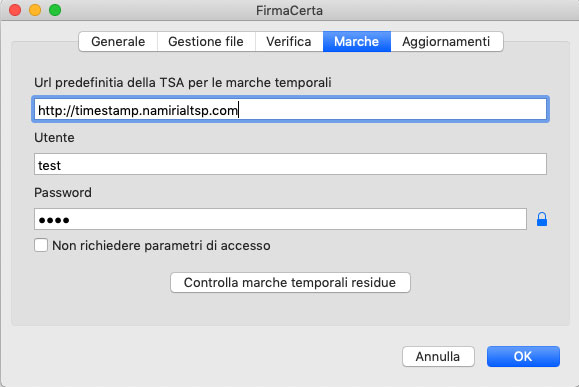Open the Gestione file tab
Image resolution: width=579 pixels, height=387 pixels.
pos(206,41)
